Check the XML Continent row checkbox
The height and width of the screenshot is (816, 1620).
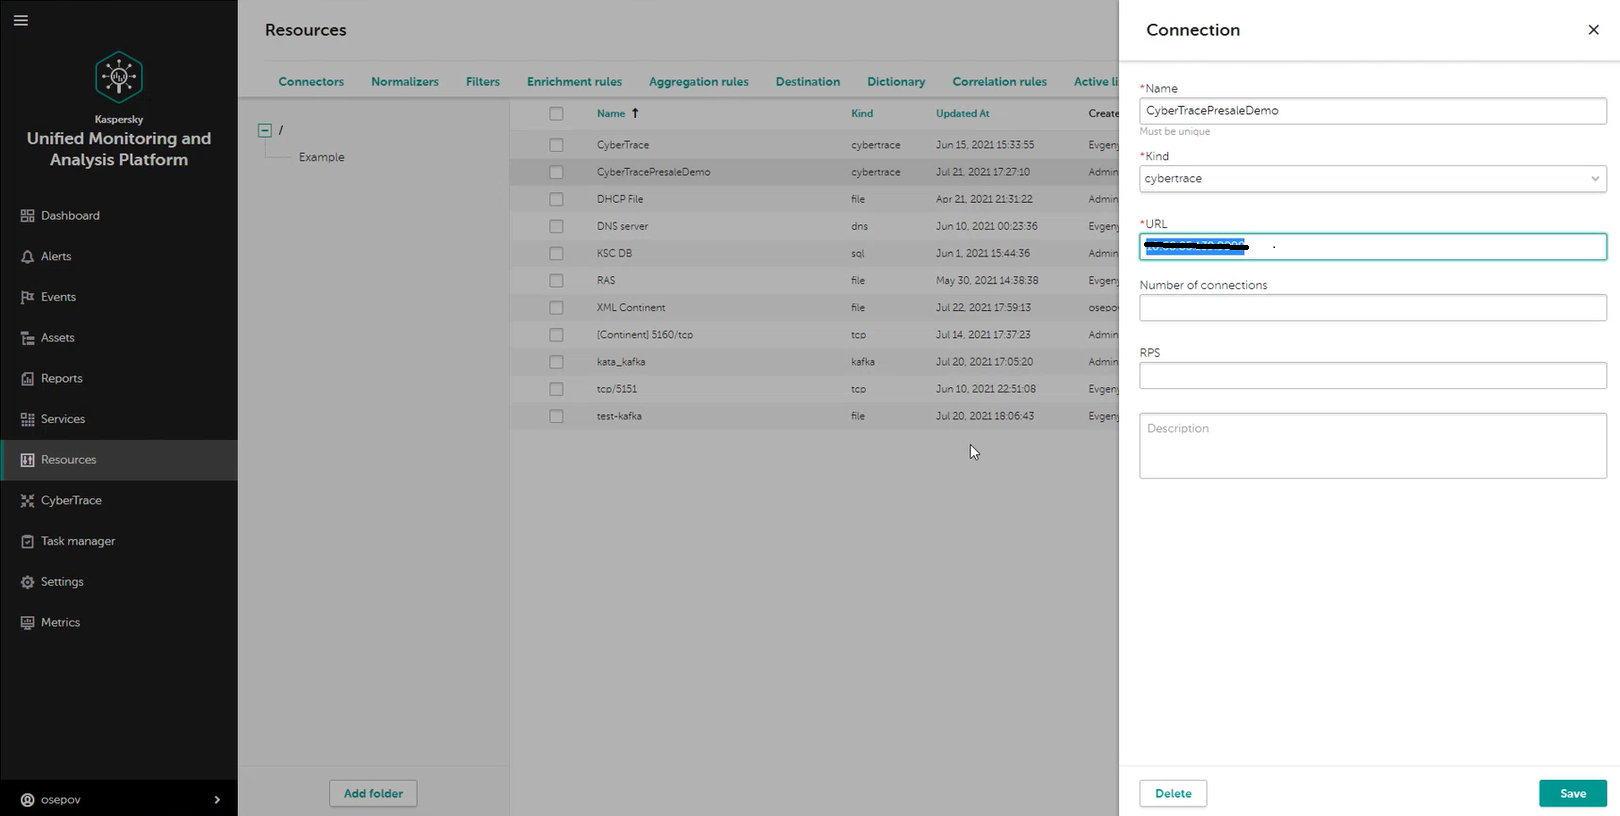point(556,308)
